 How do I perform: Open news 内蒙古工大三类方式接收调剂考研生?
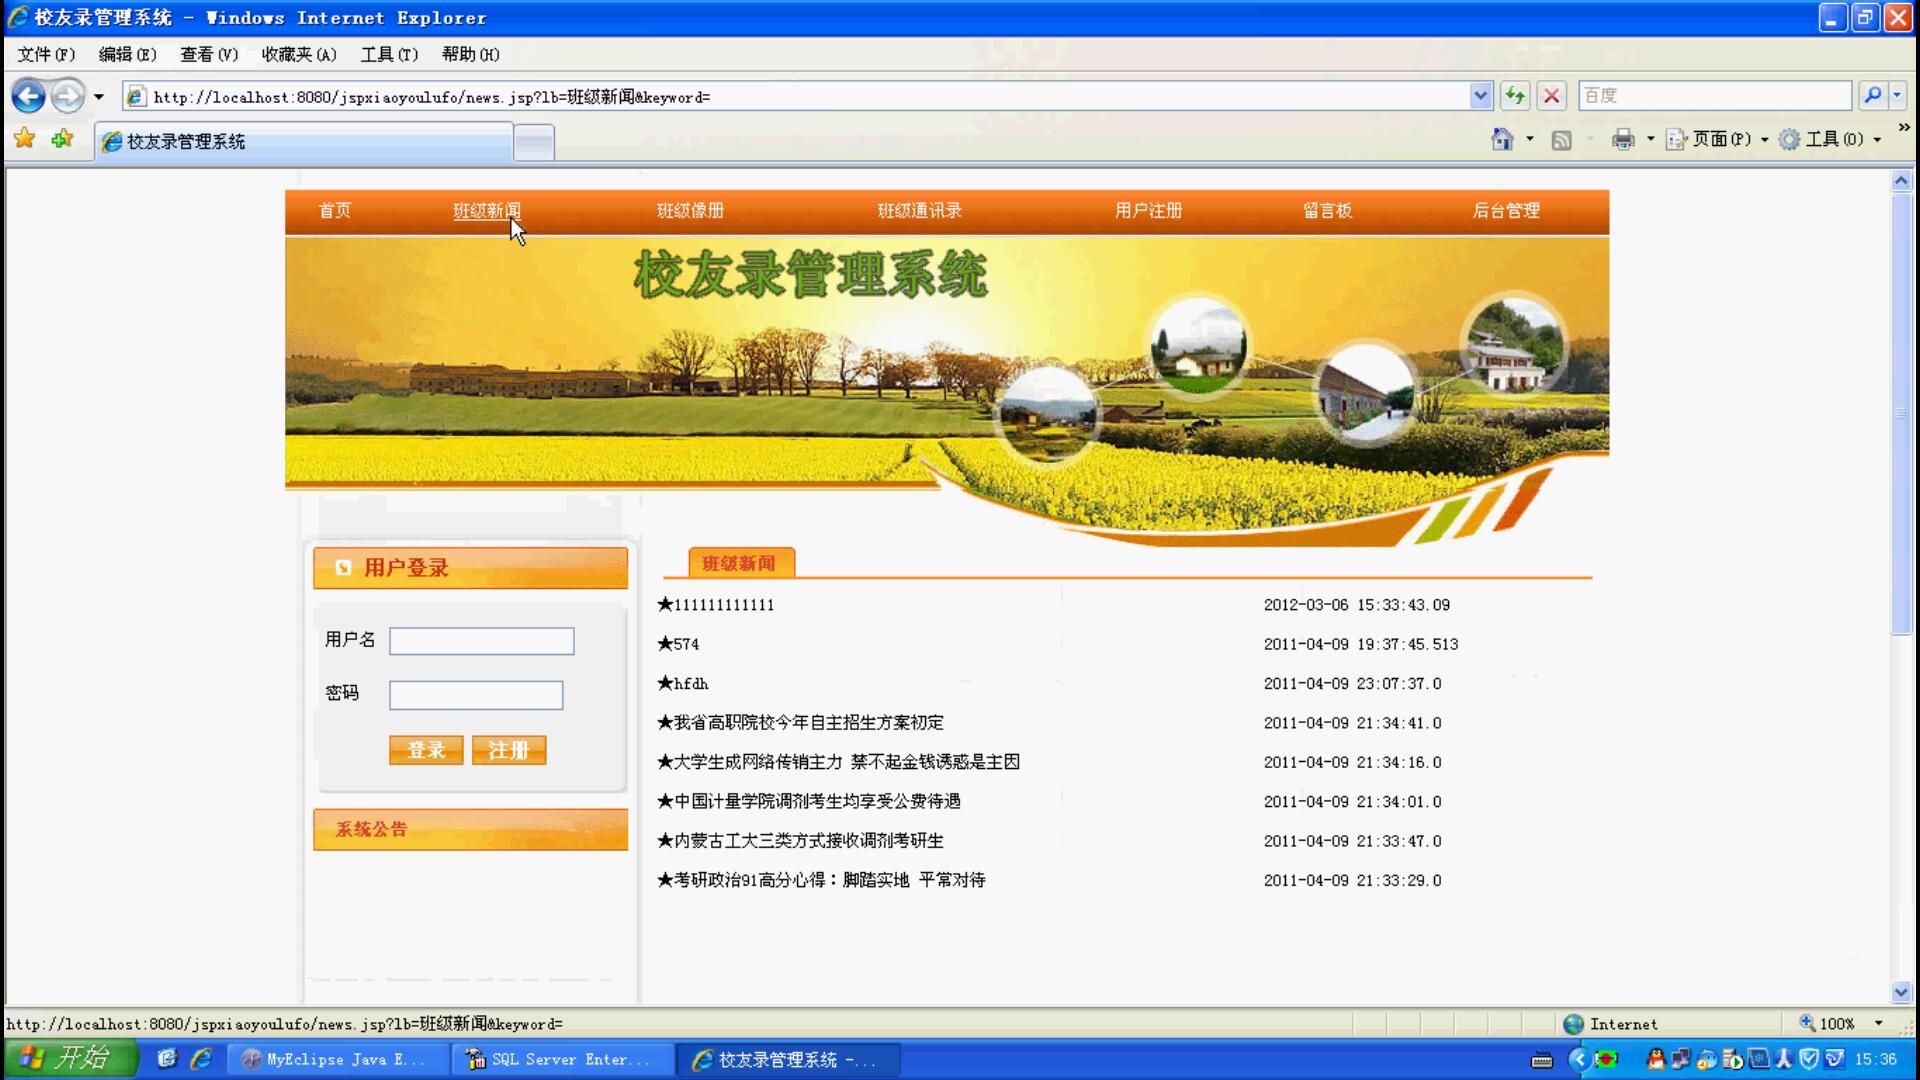click(800, 841)
